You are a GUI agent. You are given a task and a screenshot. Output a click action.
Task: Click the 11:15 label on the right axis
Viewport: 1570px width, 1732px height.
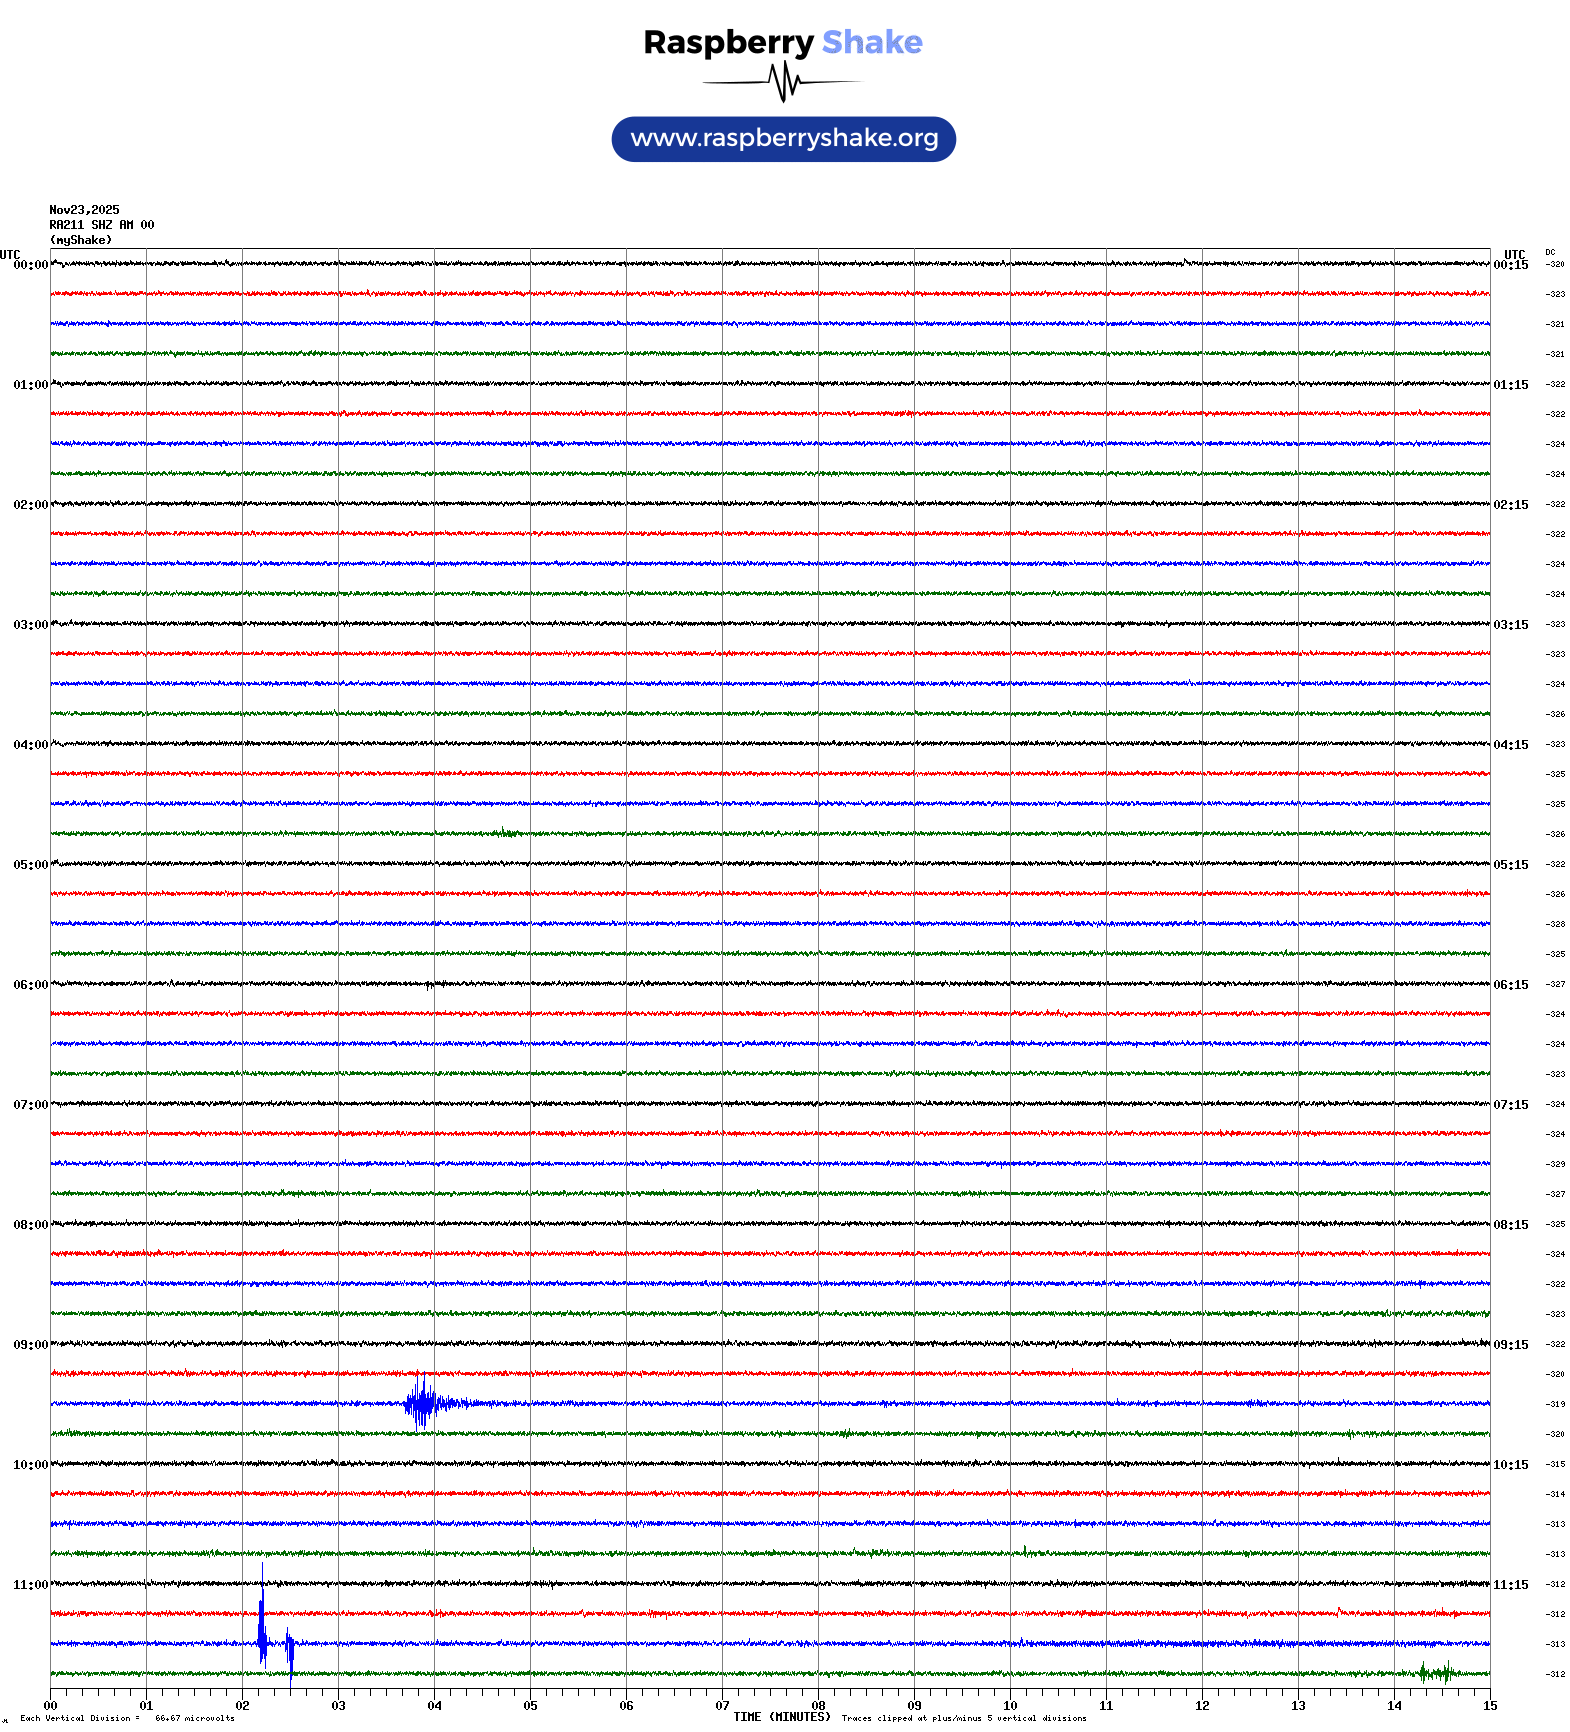pyautogui.click(x=1510, y=1585)
